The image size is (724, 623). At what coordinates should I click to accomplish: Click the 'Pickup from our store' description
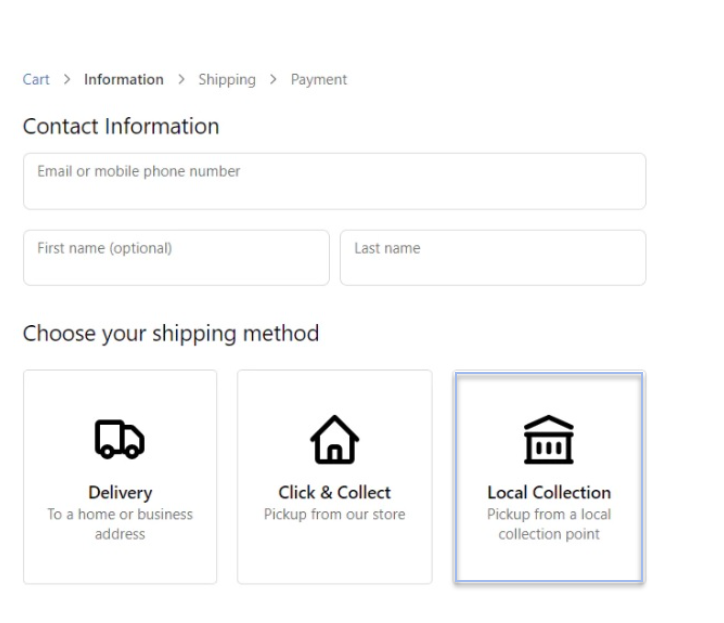[x=334, y=514]
